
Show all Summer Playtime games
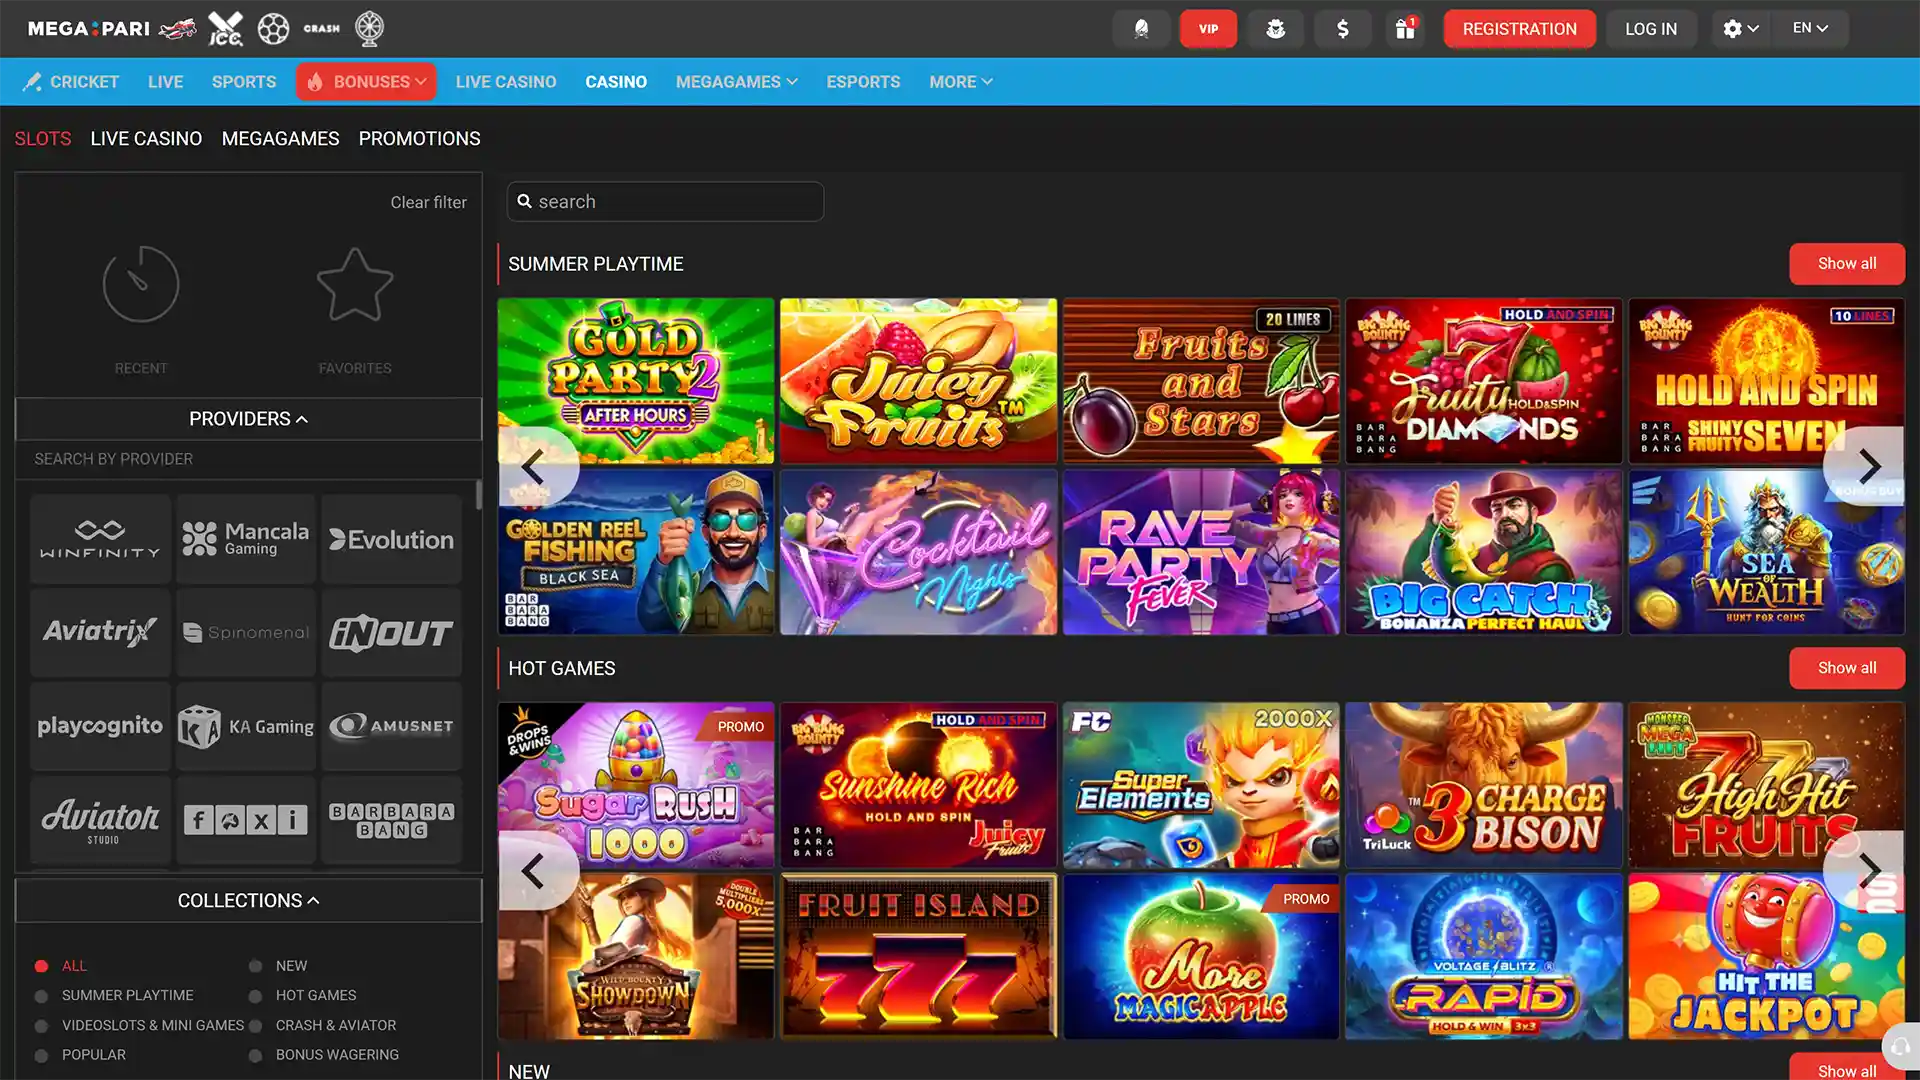pyautogui.click(x=1846, y=264)
